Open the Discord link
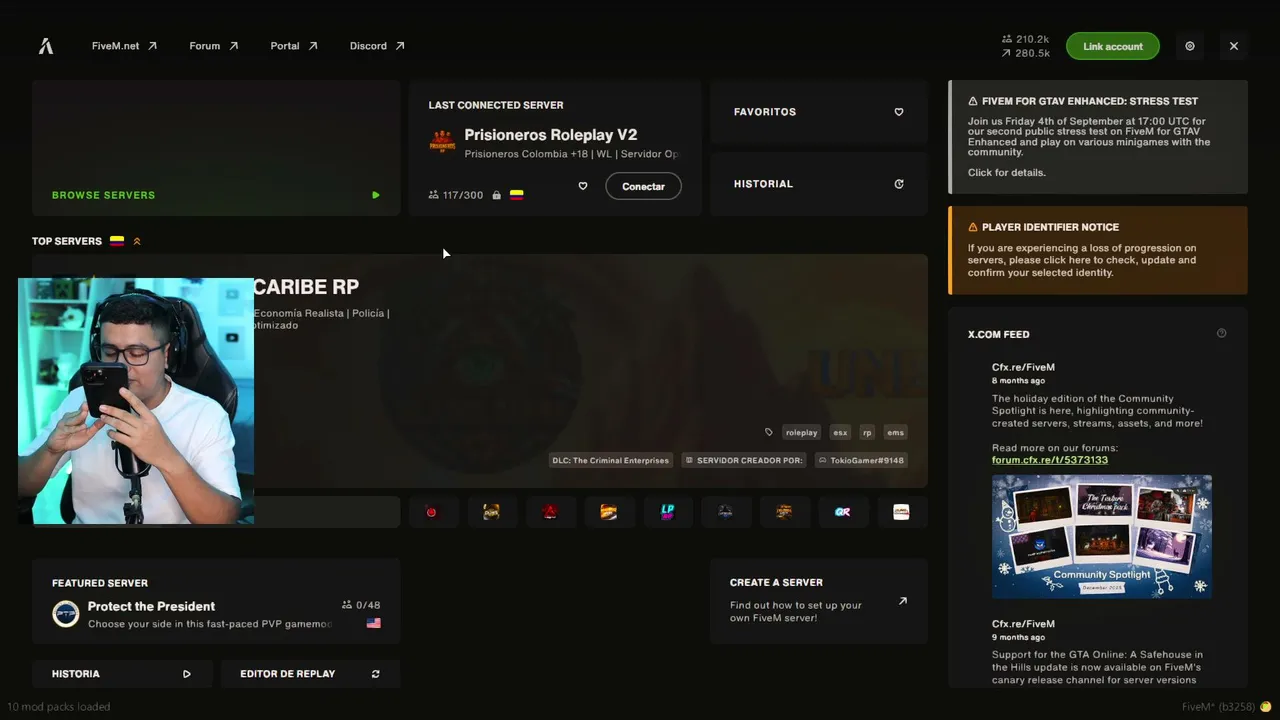Viewport: 1280px width, 720px height. point(377,46)
